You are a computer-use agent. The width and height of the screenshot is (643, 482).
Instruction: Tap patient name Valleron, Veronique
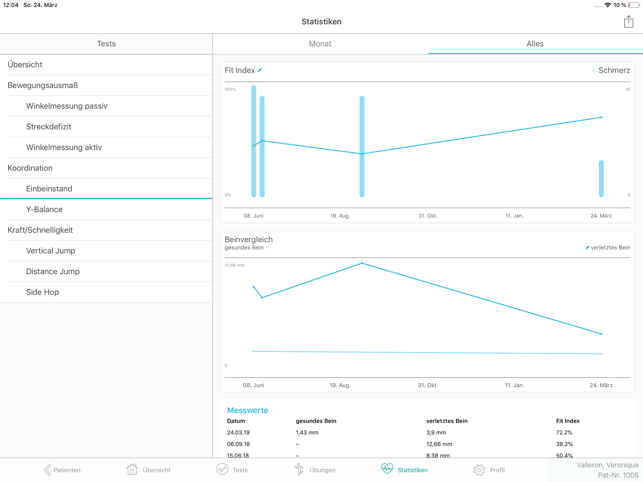(607, 465)
